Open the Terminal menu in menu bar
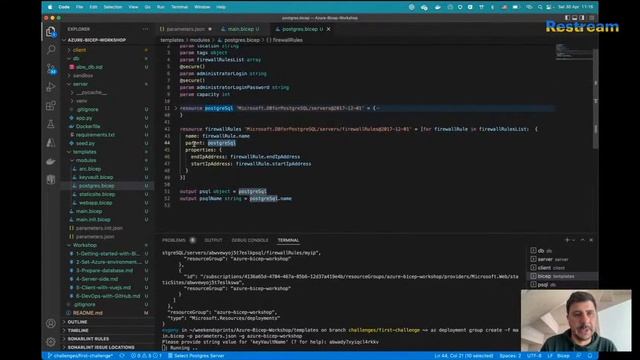The width and height of the screenshot is (640, 360). pyautogui.click(x=179, y=7)
